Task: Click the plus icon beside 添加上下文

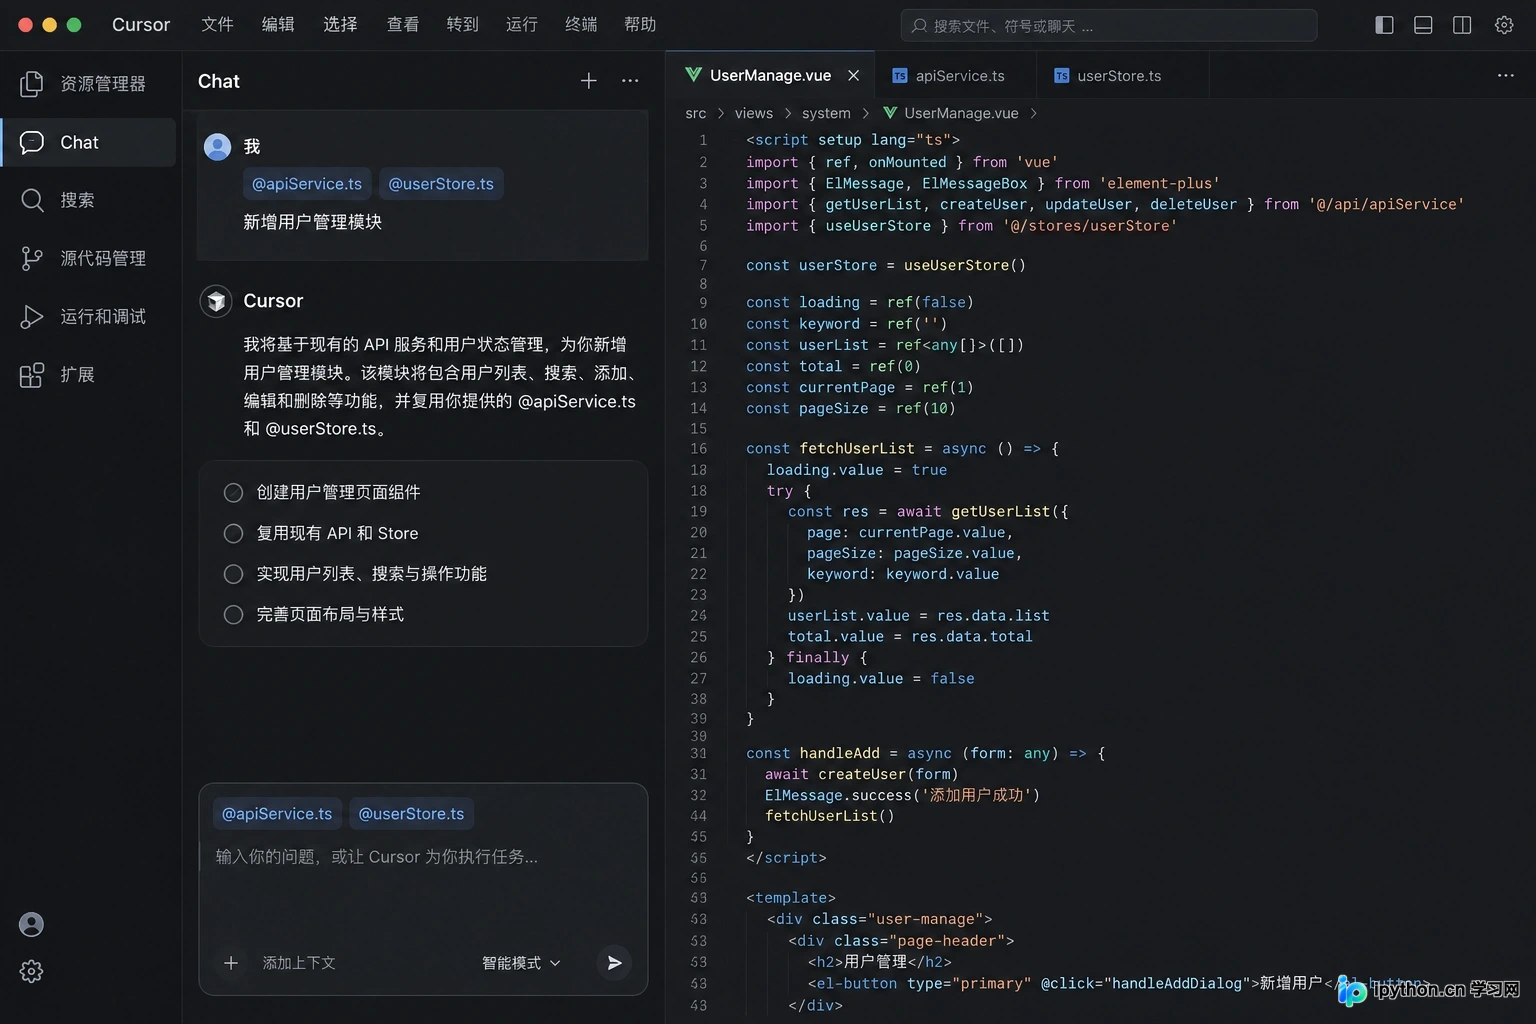Action: [x=231, y=962]
